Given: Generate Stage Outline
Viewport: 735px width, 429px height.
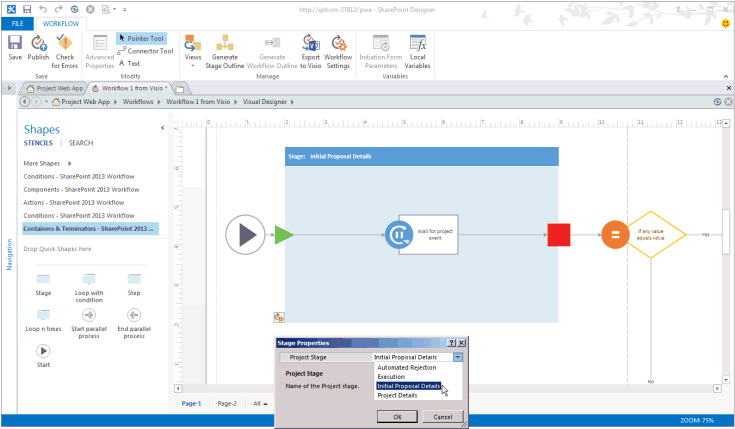Looking at the screenshot, I should click(x=225, y=52).
